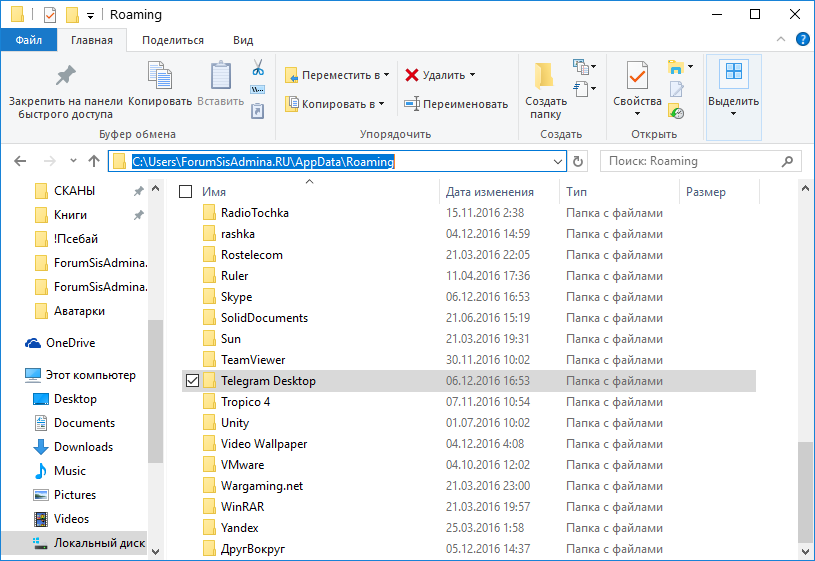815x561 pixels.
Task: Tick the select-all checkbox by Имя header
Action: coord(186,192)
